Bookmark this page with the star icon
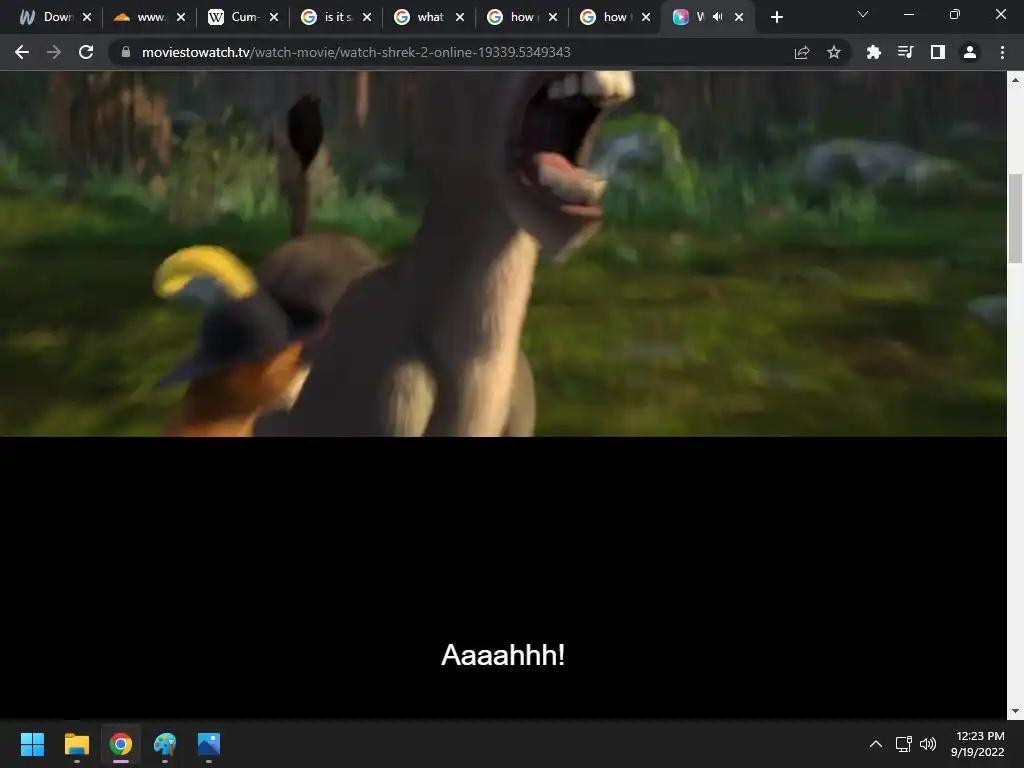The height and width of the screenshot is (768, 1024). pos(834,52)
